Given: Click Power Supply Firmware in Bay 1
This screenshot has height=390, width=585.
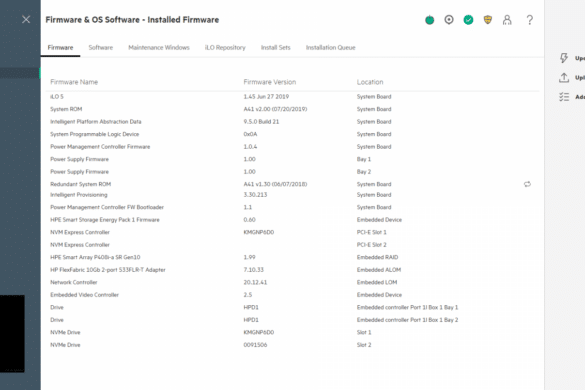Looking at the screenshot, I should pos(79,159).
